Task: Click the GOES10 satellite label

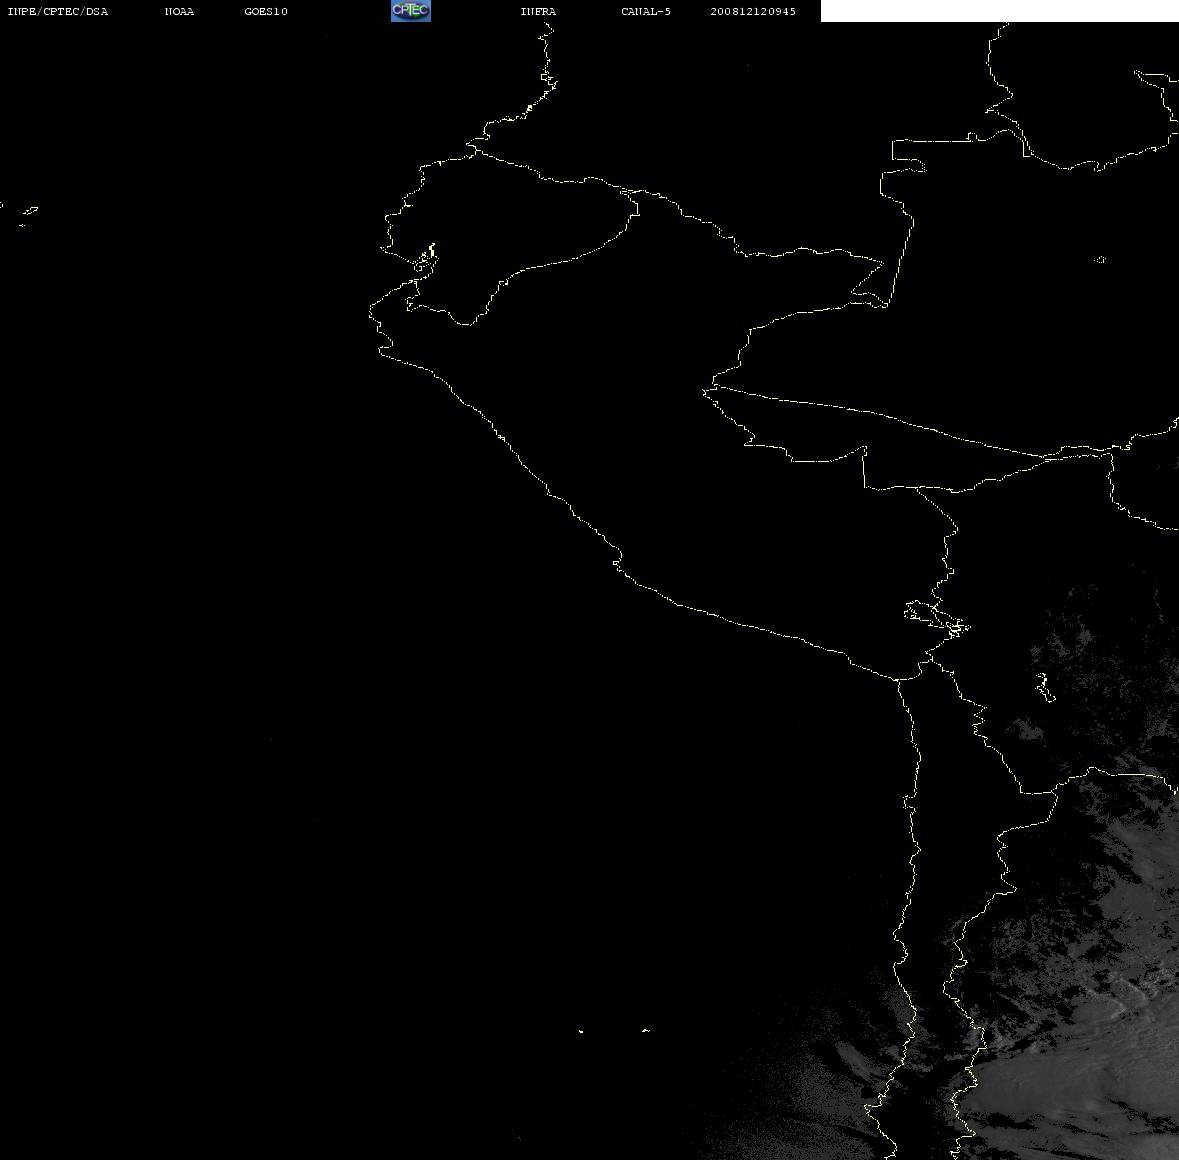Action: point(266,11)
